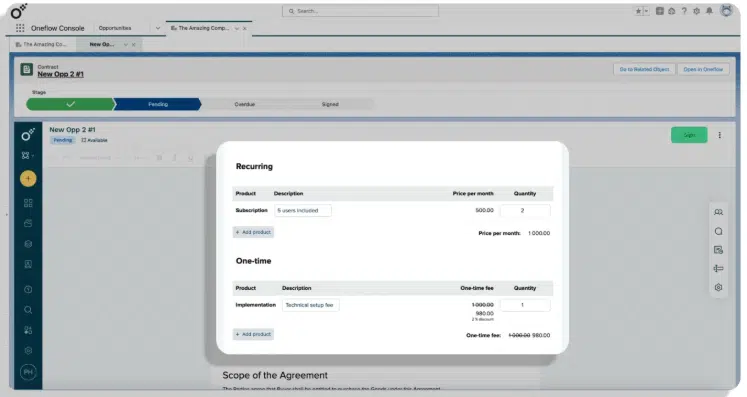
Task: Click the green Contract record icon
Action: (x=27, y=70)
